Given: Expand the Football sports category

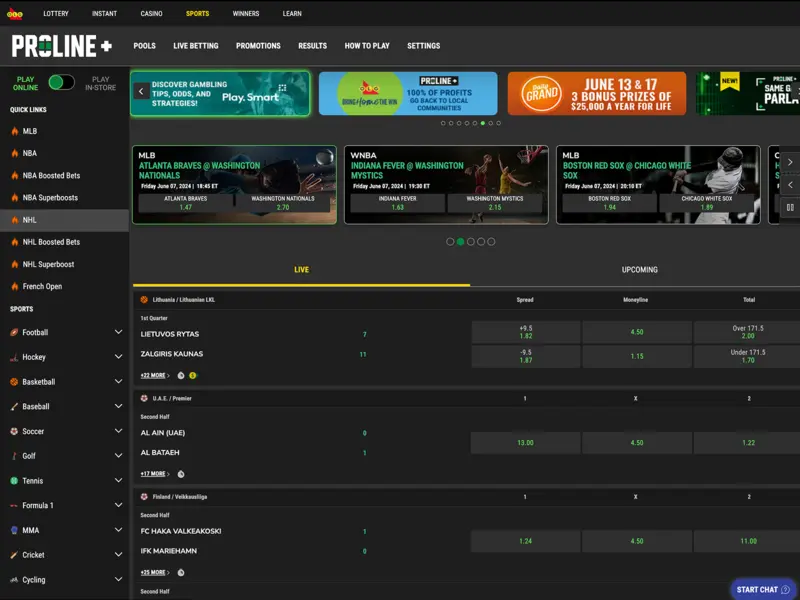Looking at the screenshot, I should pyautogui.click(x=118, y=332).
